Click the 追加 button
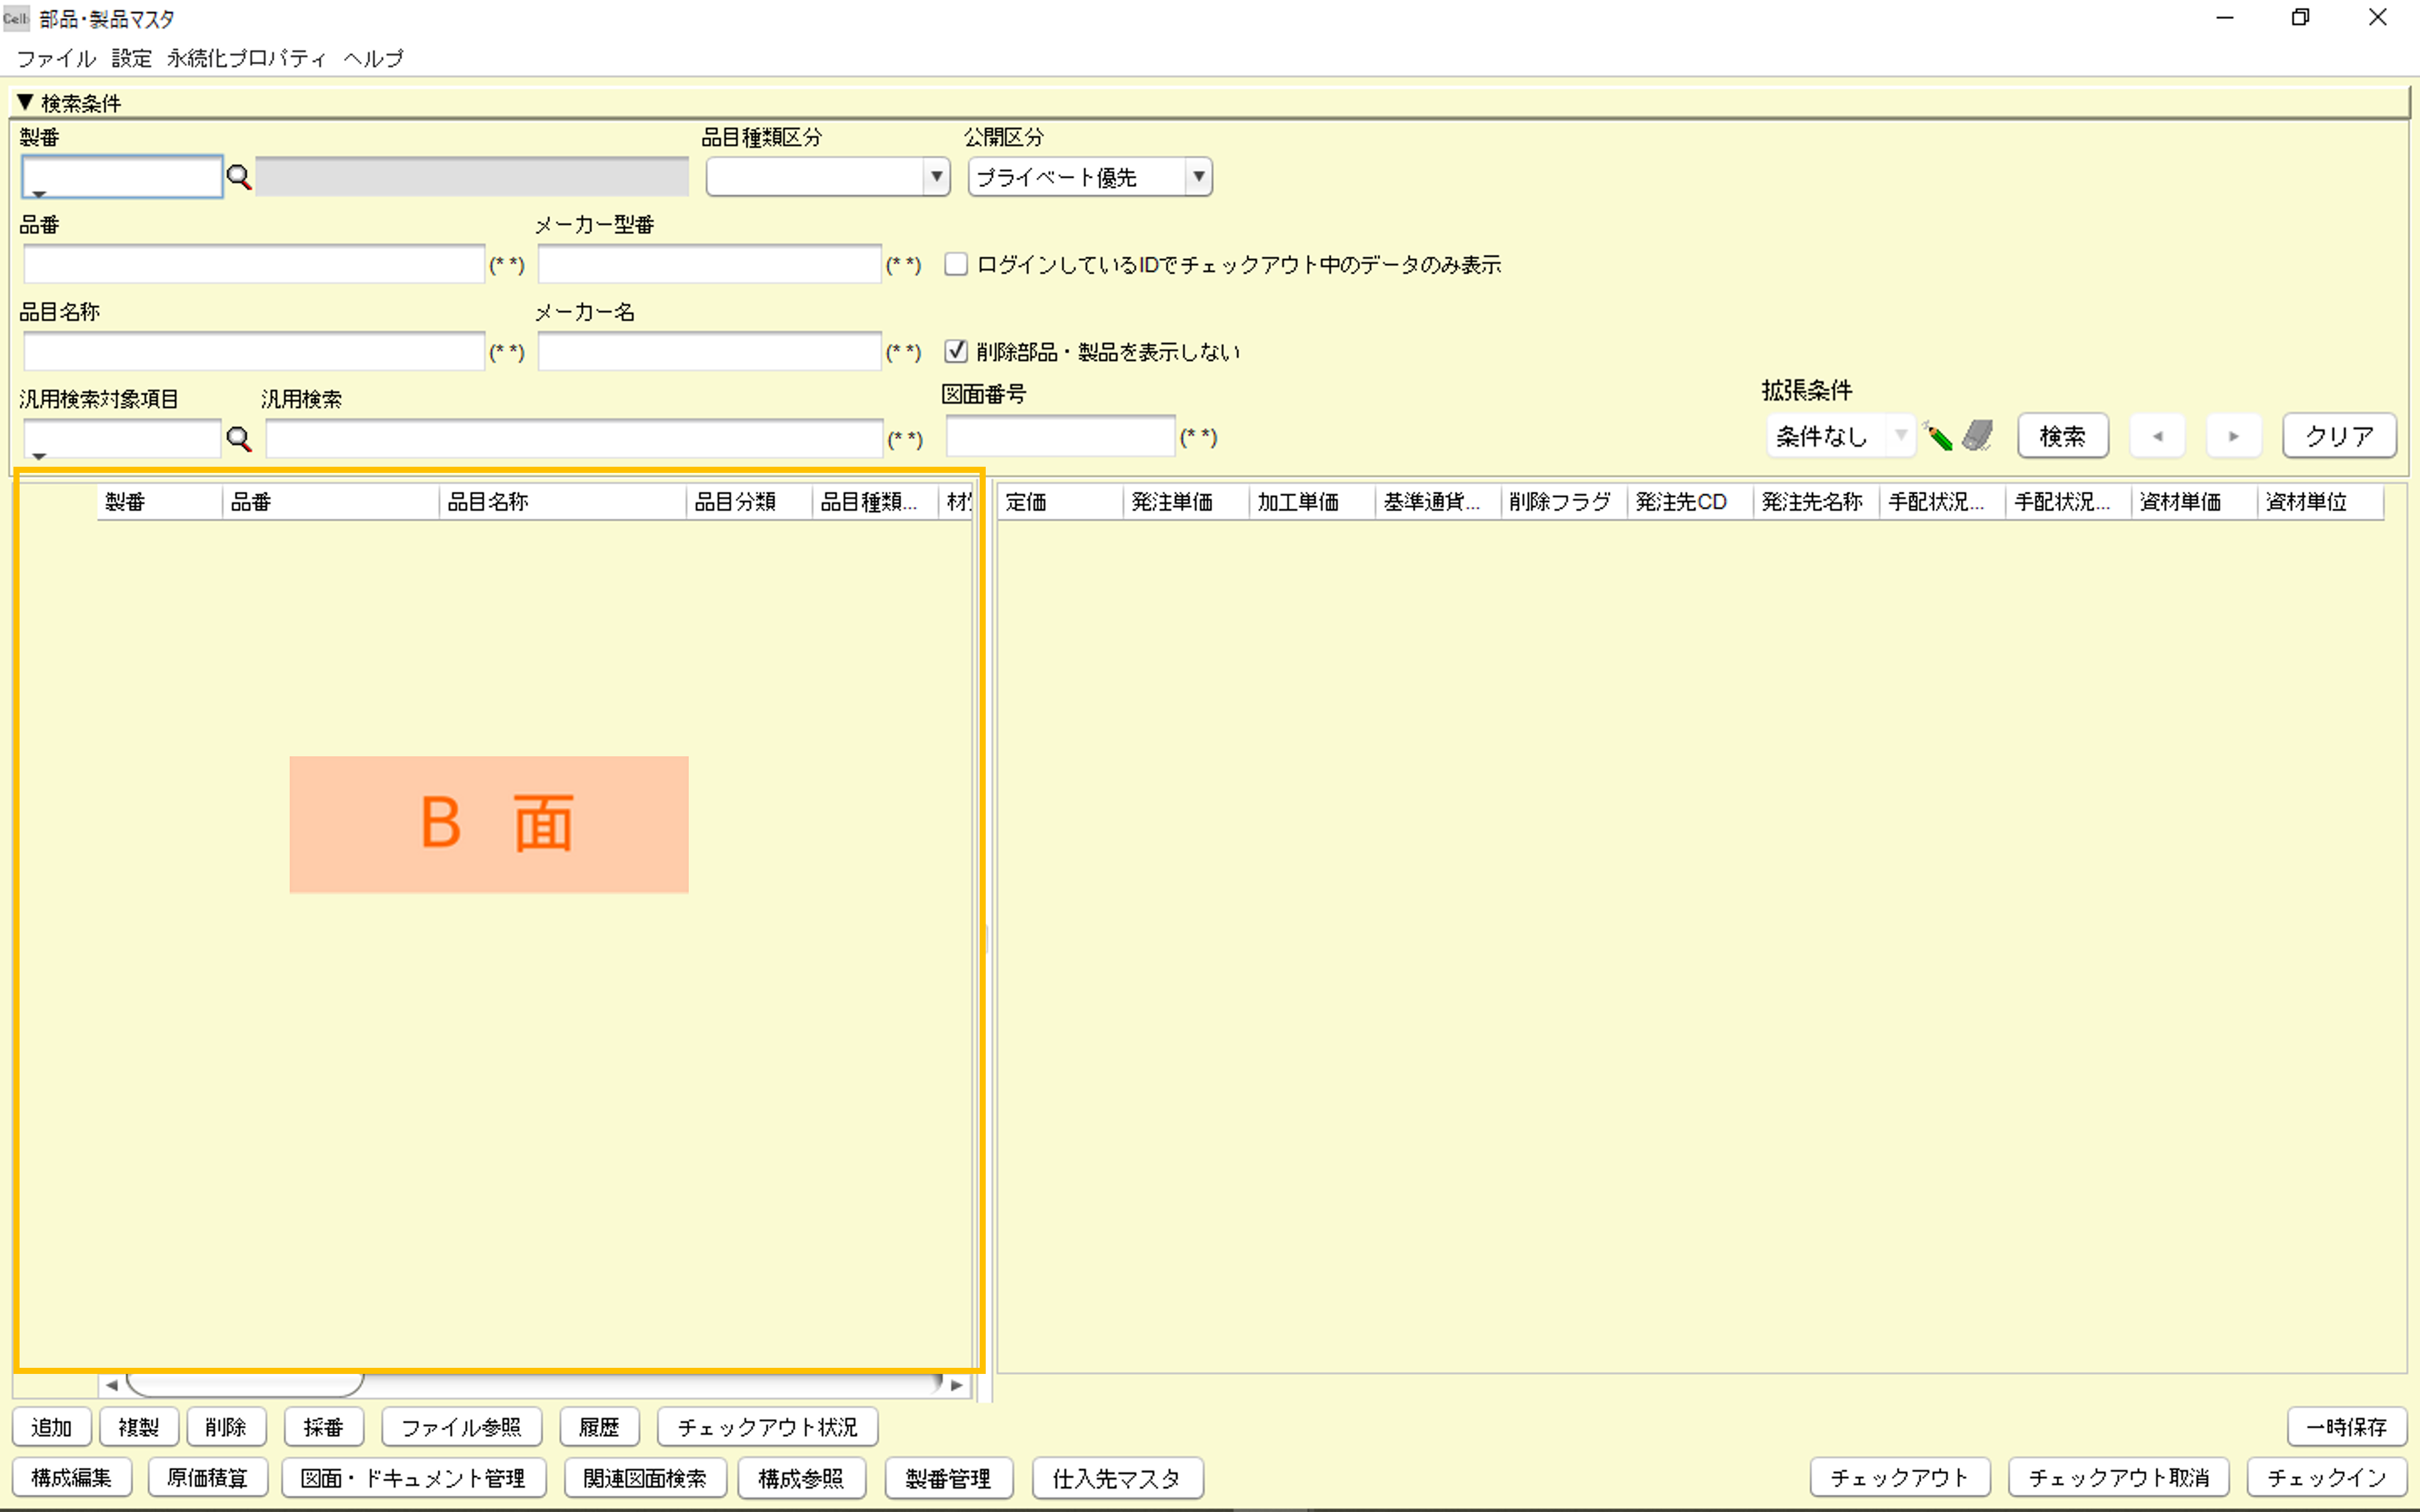2420x1512 pixels. [52, 1427]
